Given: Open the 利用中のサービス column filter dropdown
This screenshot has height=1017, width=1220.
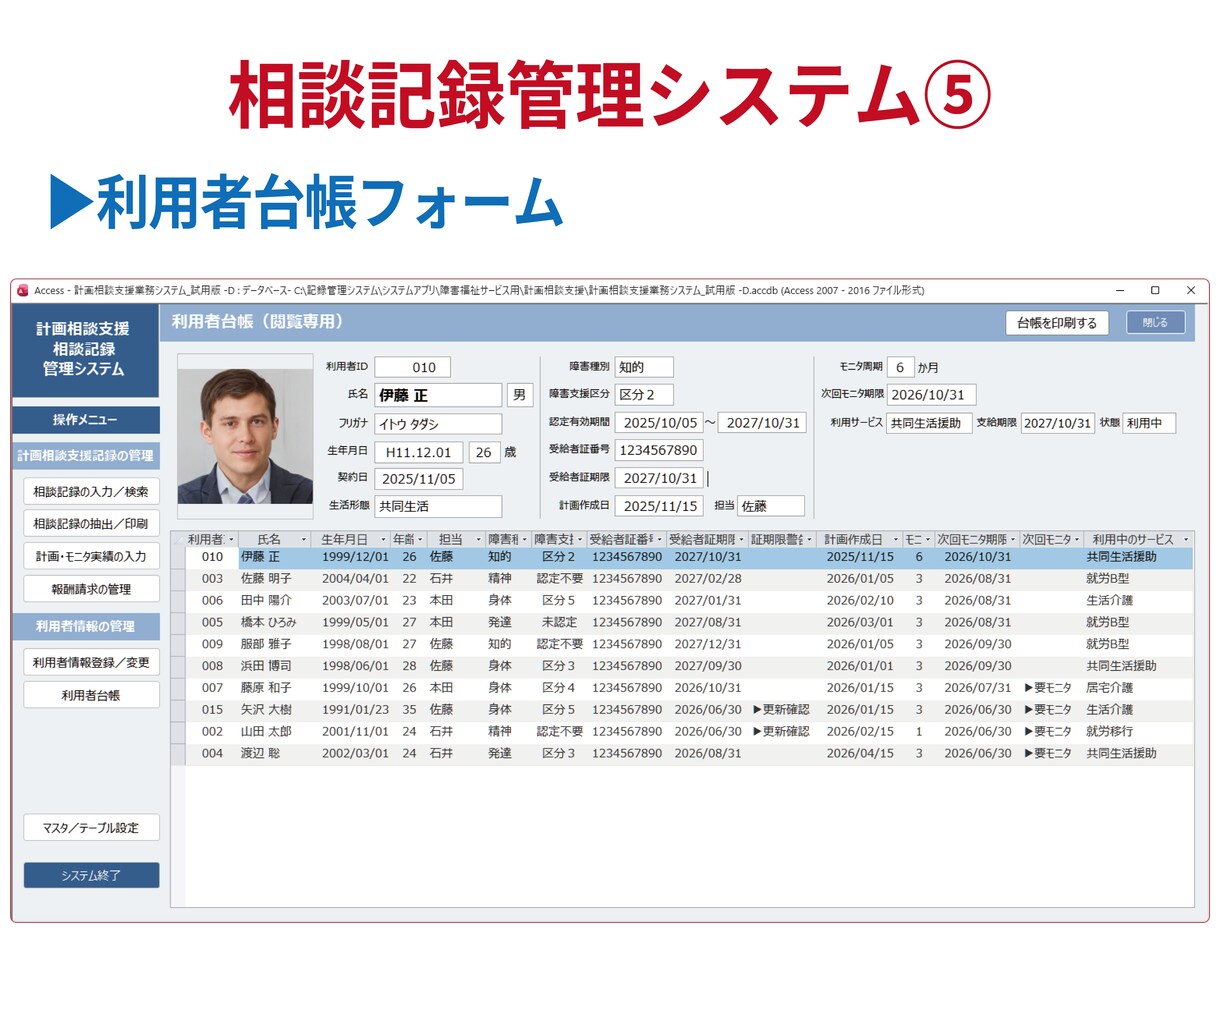Looking at the screenshot, I should click(x=1186, y=540).
